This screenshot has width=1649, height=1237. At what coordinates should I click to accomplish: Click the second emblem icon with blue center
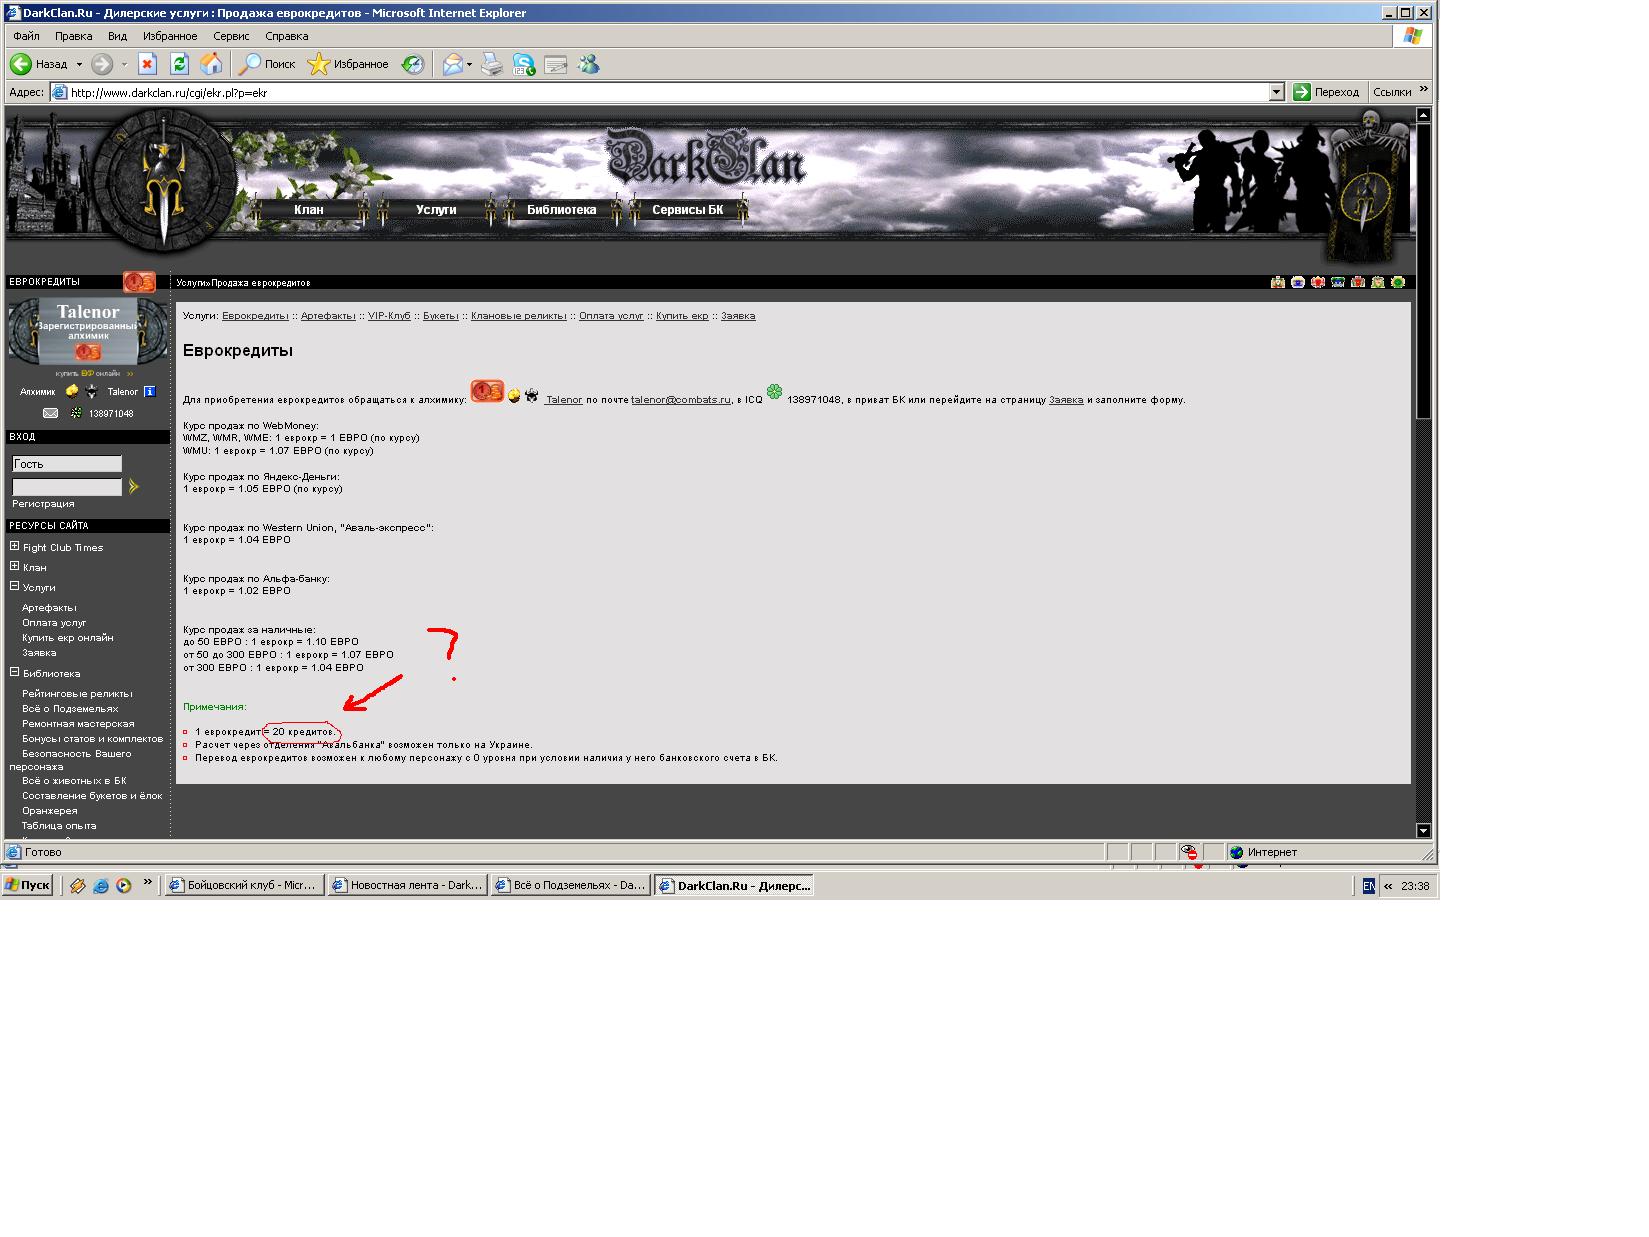tap(1298, 282)
